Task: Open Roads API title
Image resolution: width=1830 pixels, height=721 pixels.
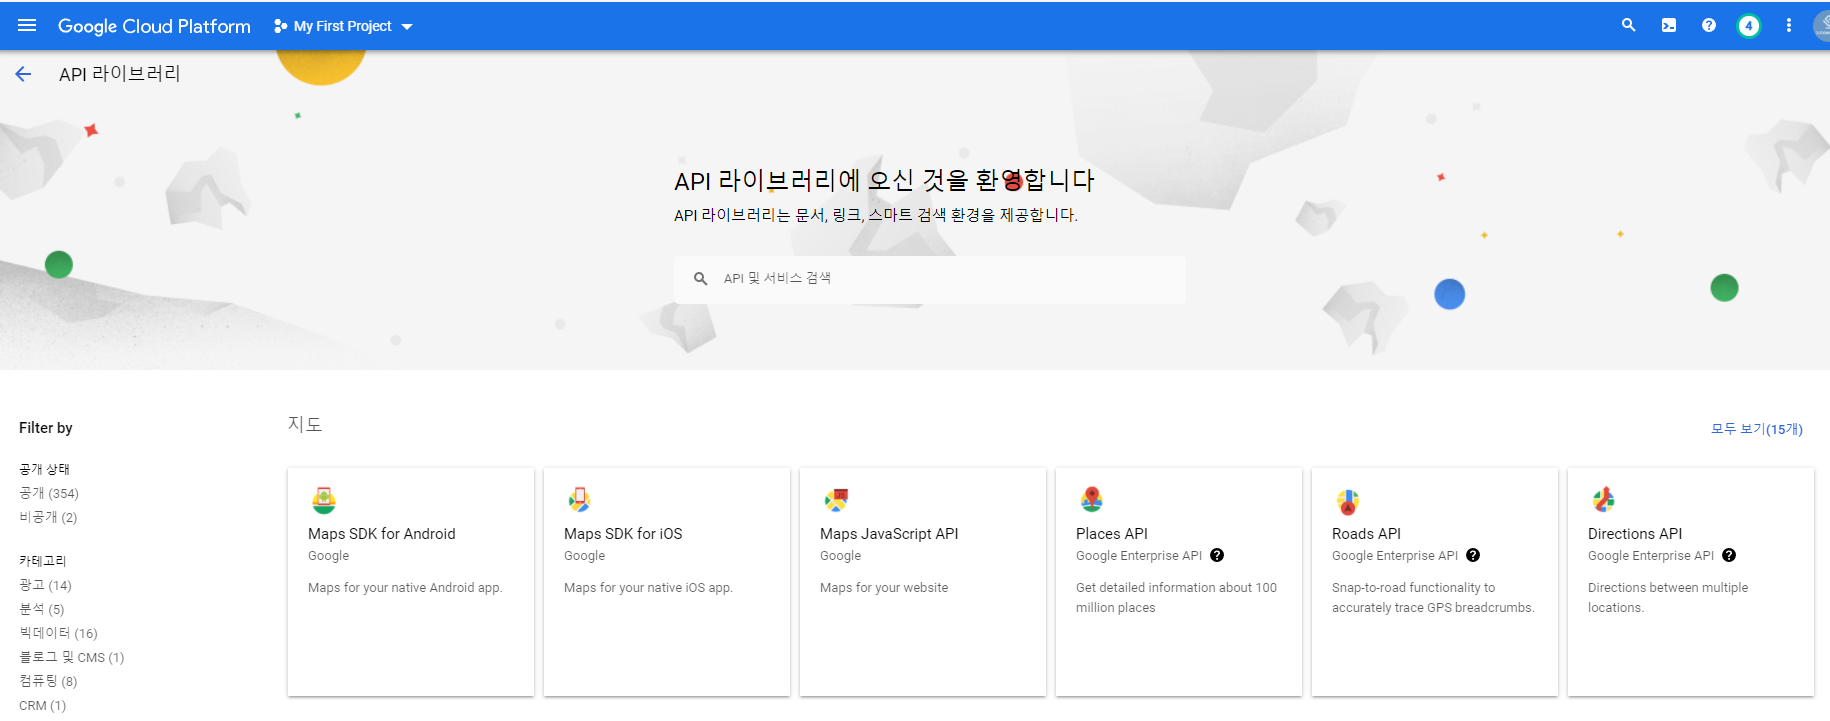Action: (1366, 534)
